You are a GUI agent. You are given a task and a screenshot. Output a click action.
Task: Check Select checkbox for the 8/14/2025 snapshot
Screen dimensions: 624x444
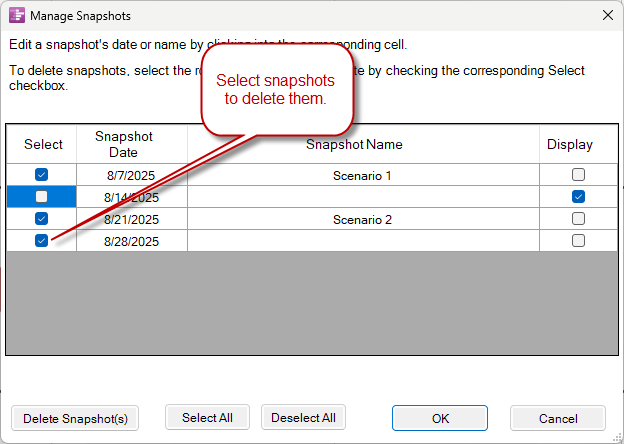click(41, 197)
